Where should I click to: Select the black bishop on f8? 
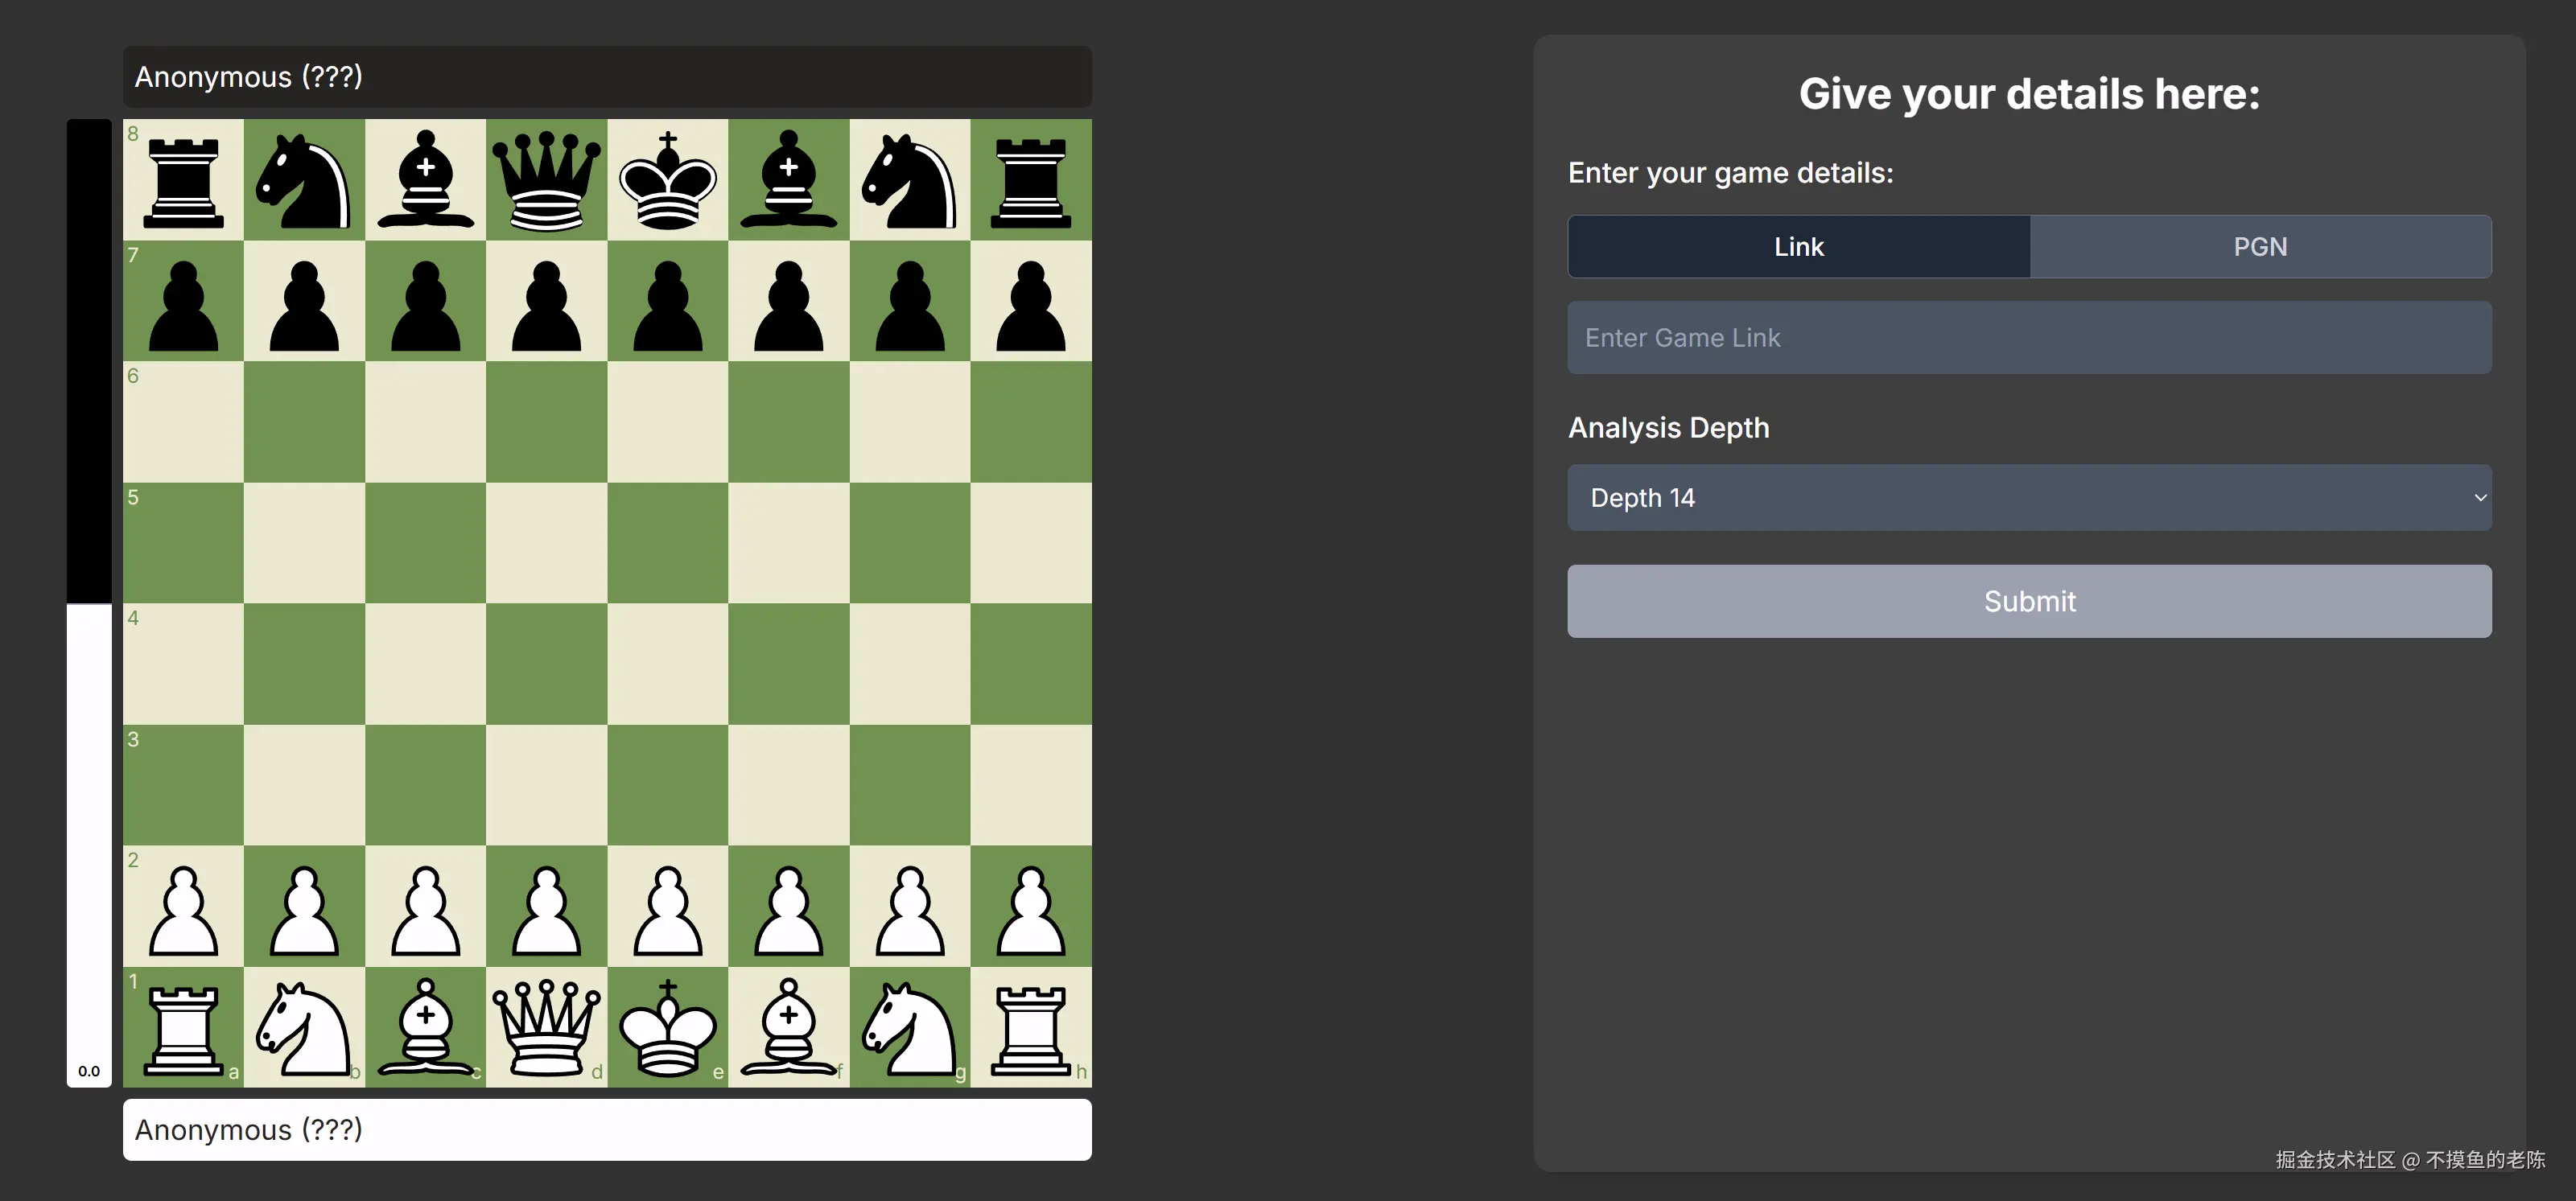tap(789, 180)
